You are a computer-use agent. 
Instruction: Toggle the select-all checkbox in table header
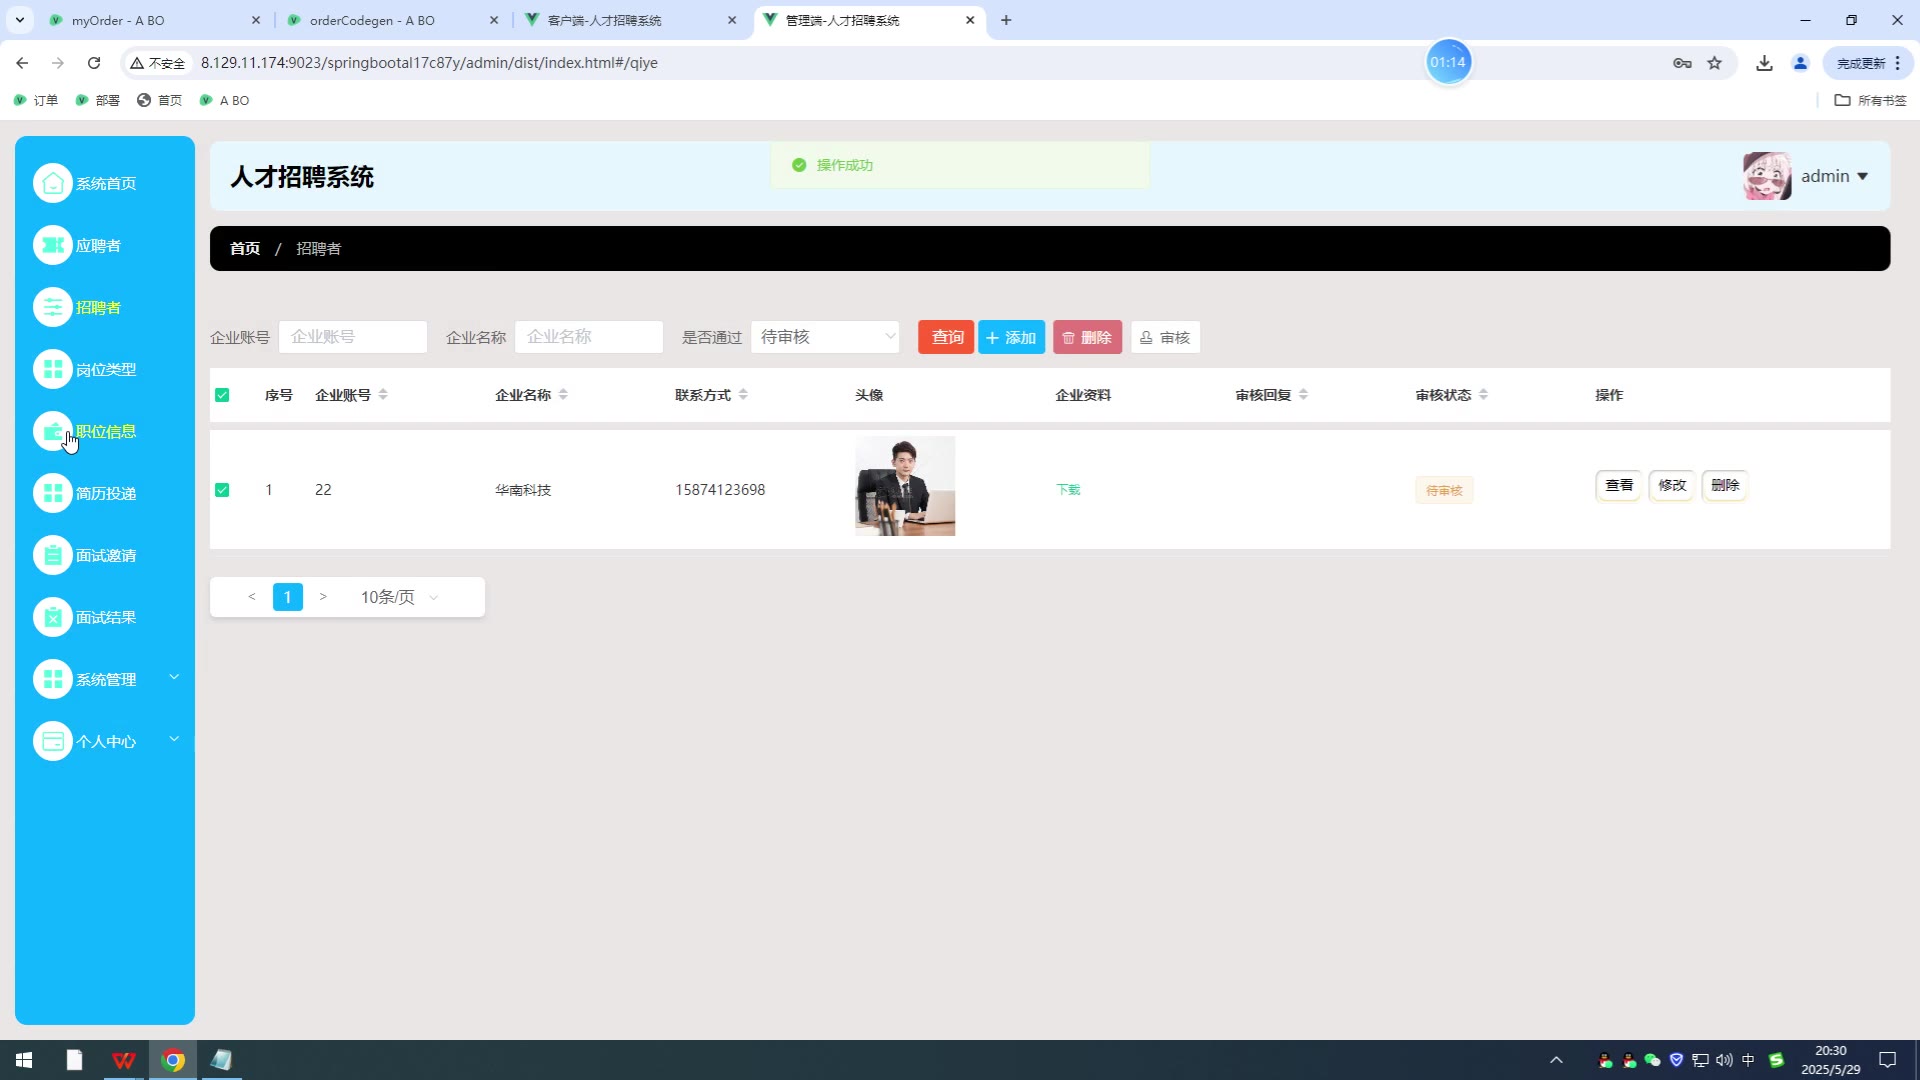coord(222,395)
